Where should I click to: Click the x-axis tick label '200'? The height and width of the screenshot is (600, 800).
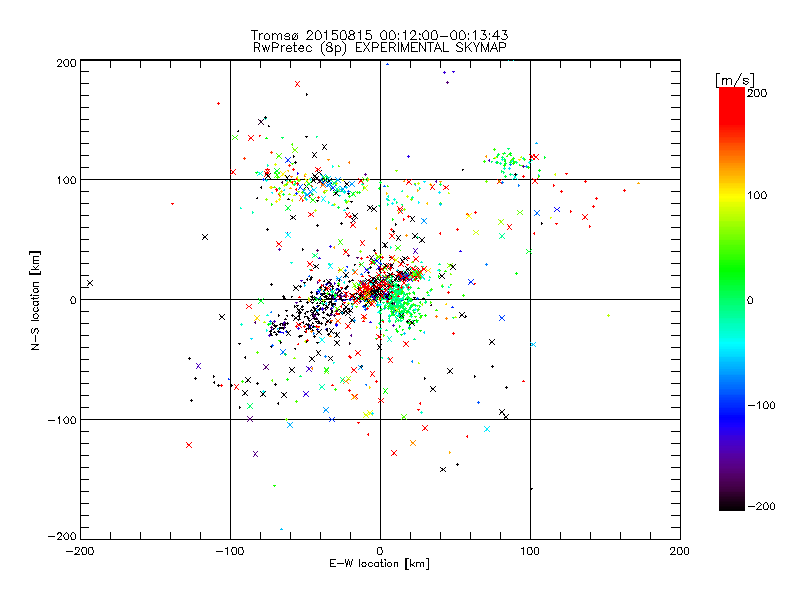coord(680,551)
